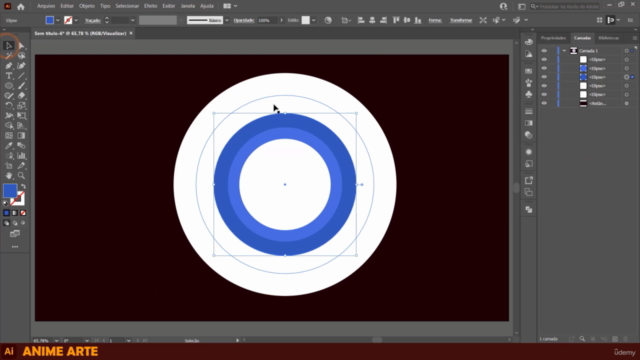Click target circle of Camada 1

tap(626, 51)
